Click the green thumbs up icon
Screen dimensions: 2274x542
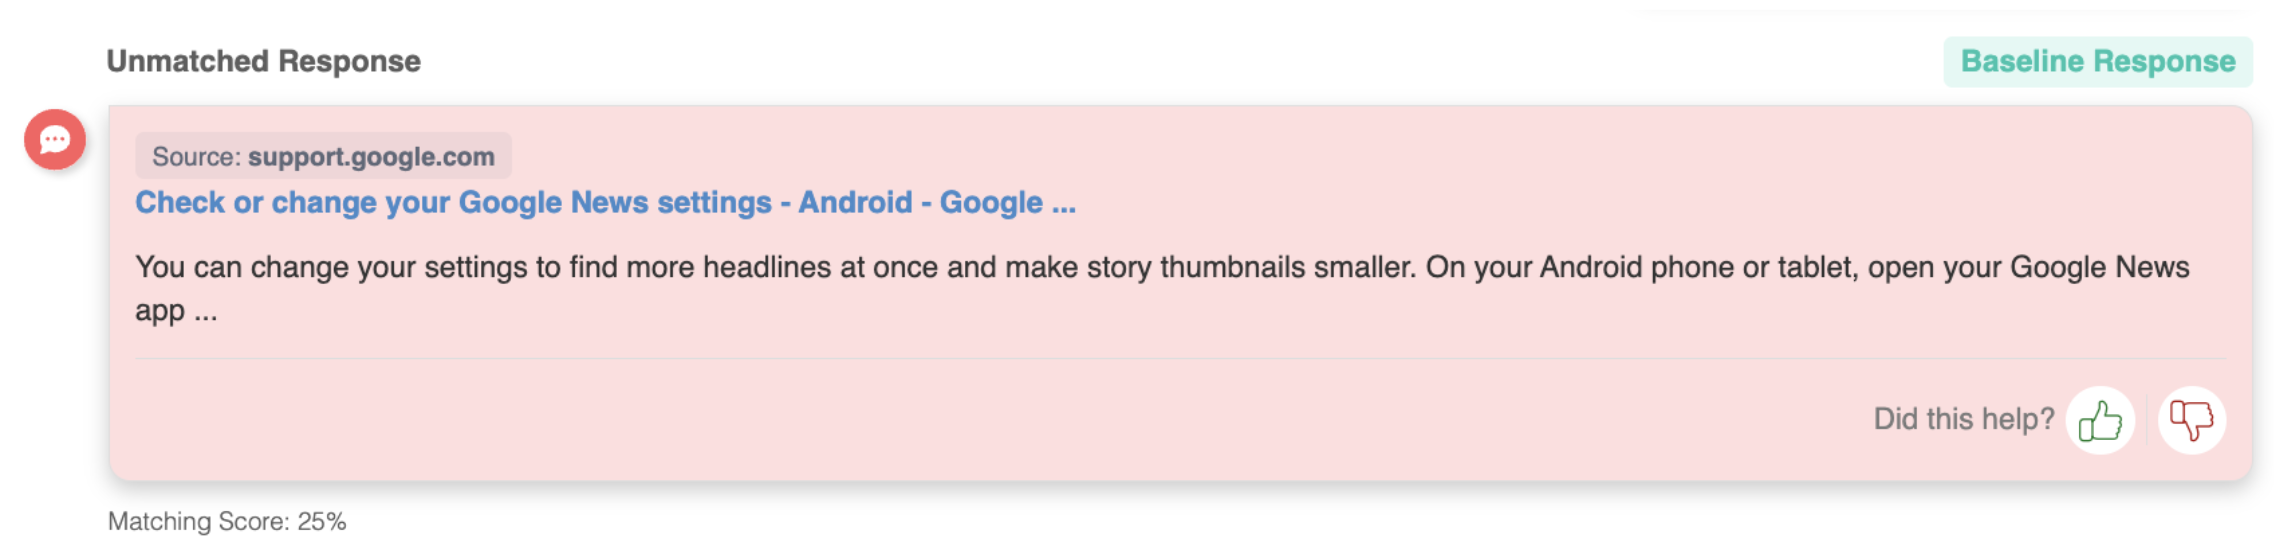pos(2100,420)
